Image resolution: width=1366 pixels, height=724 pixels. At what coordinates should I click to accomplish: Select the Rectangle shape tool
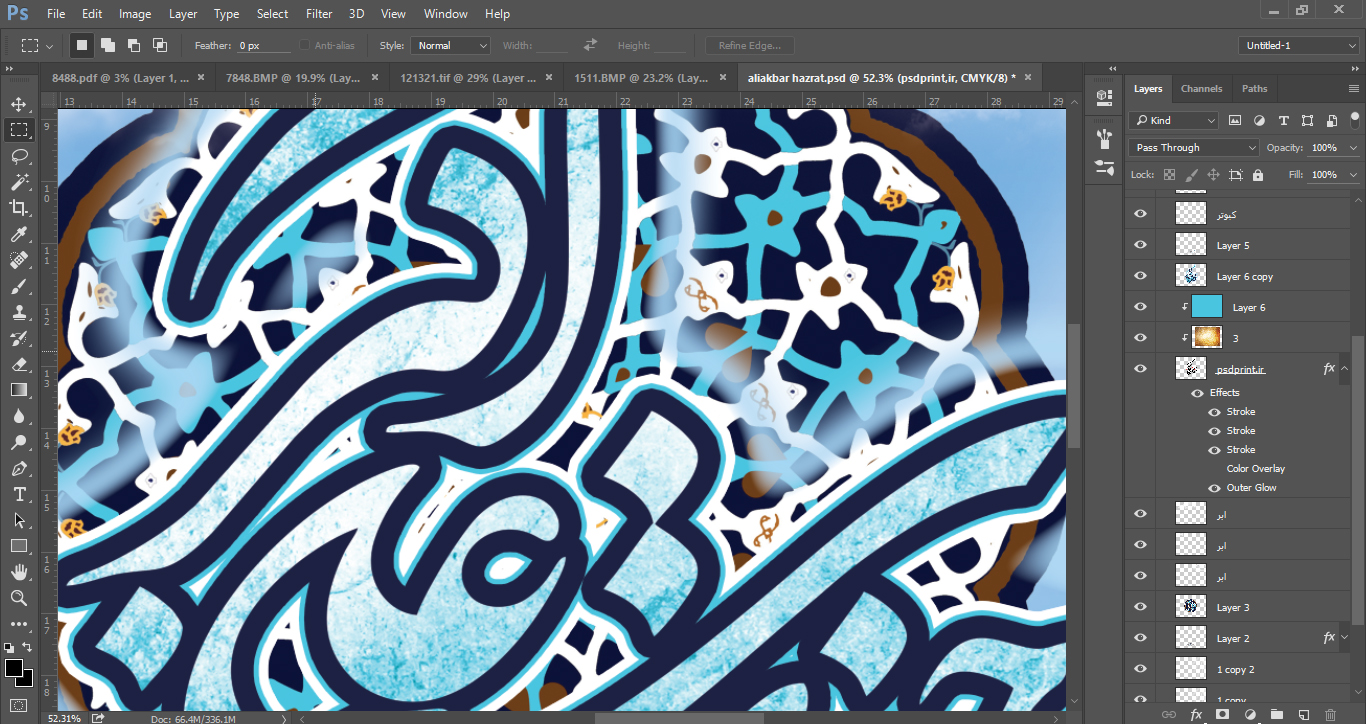19,546
